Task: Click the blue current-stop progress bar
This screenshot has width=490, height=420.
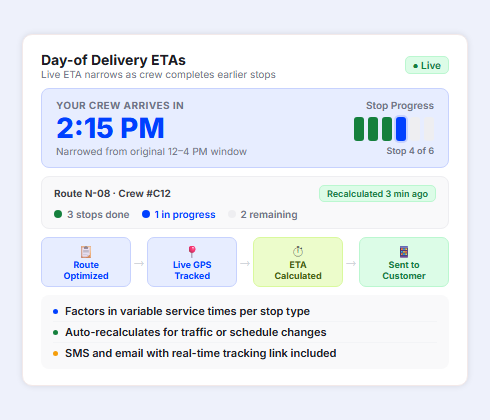Action: click(401, 129)
